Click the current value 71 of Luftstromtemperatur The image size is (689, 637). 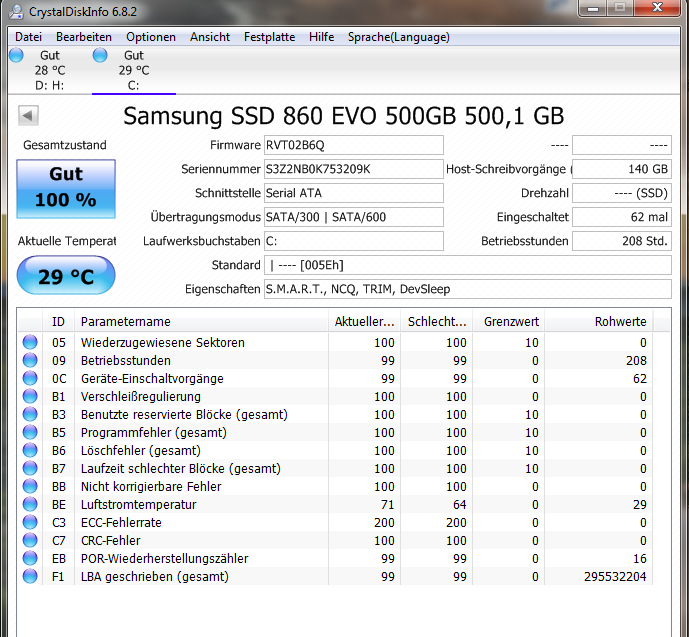pyautogui.click(x=387, y=504)
